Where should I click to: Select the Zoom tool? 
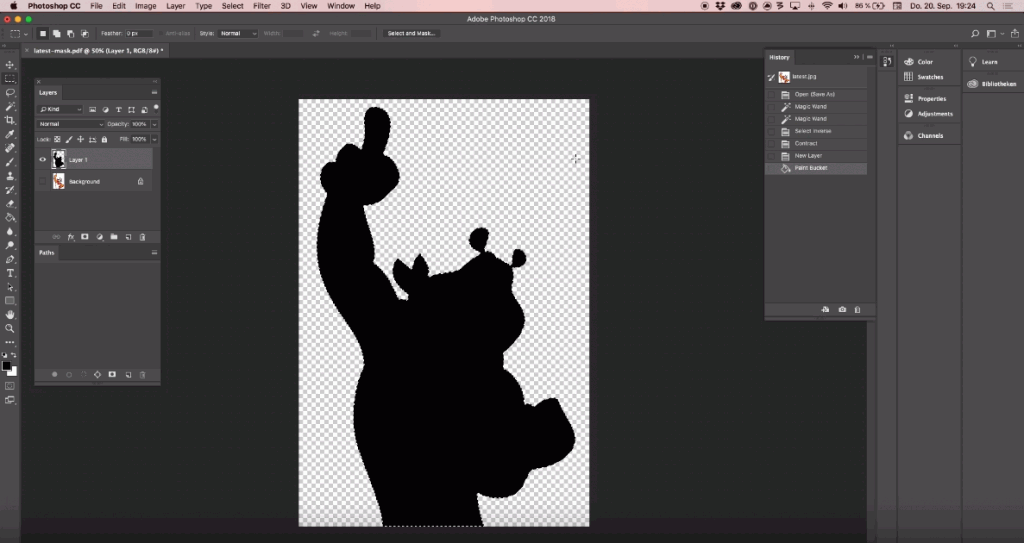point(10,329)
